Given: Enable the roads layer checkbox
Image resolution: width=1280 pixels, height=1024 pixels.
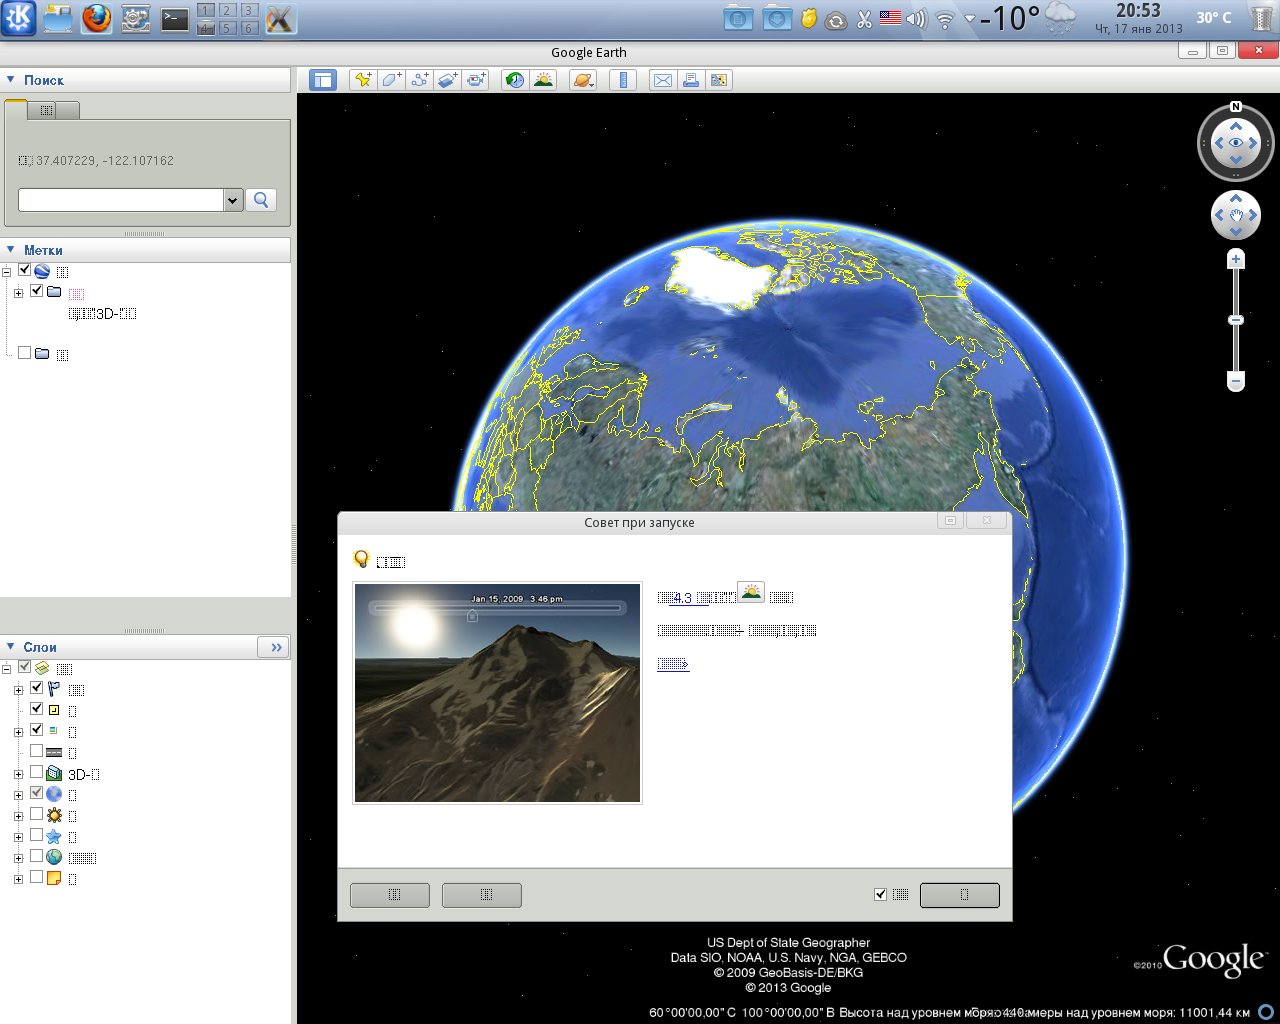Looking at the screenshot, I should point(37,751).
